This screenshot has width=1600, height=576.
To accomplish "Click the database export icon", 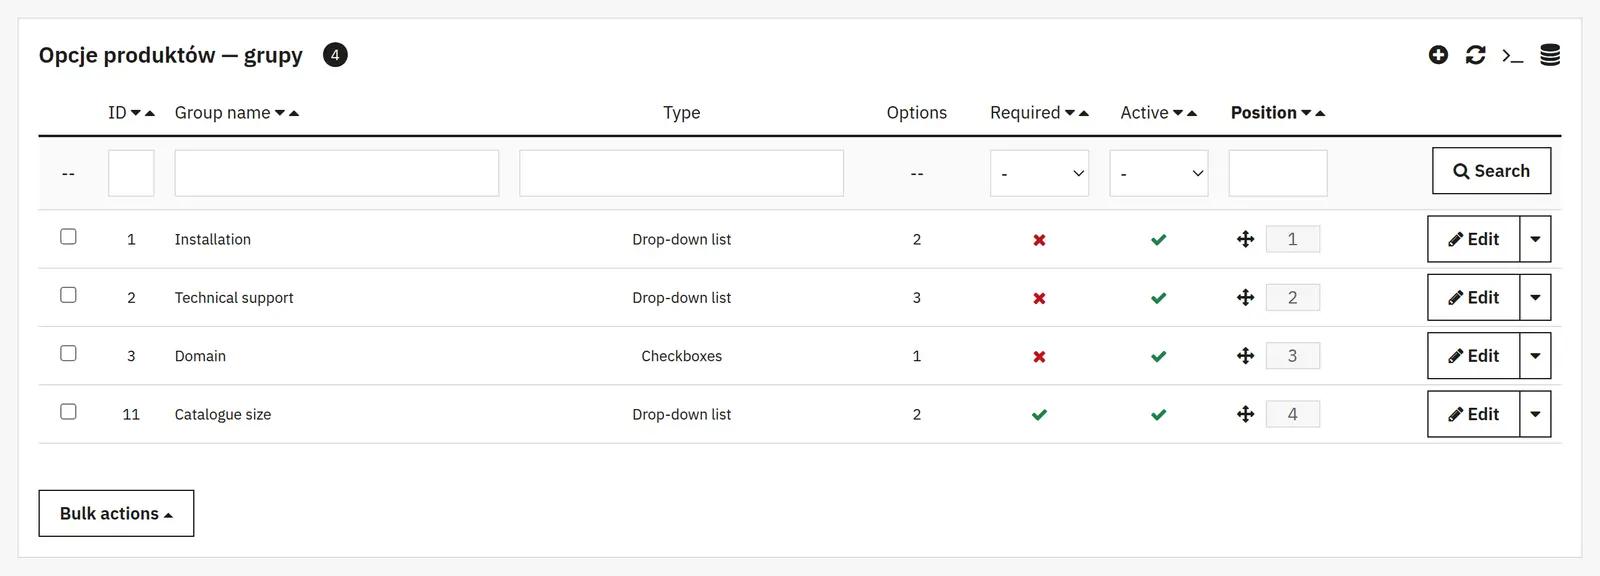I will coord(1550,55).
